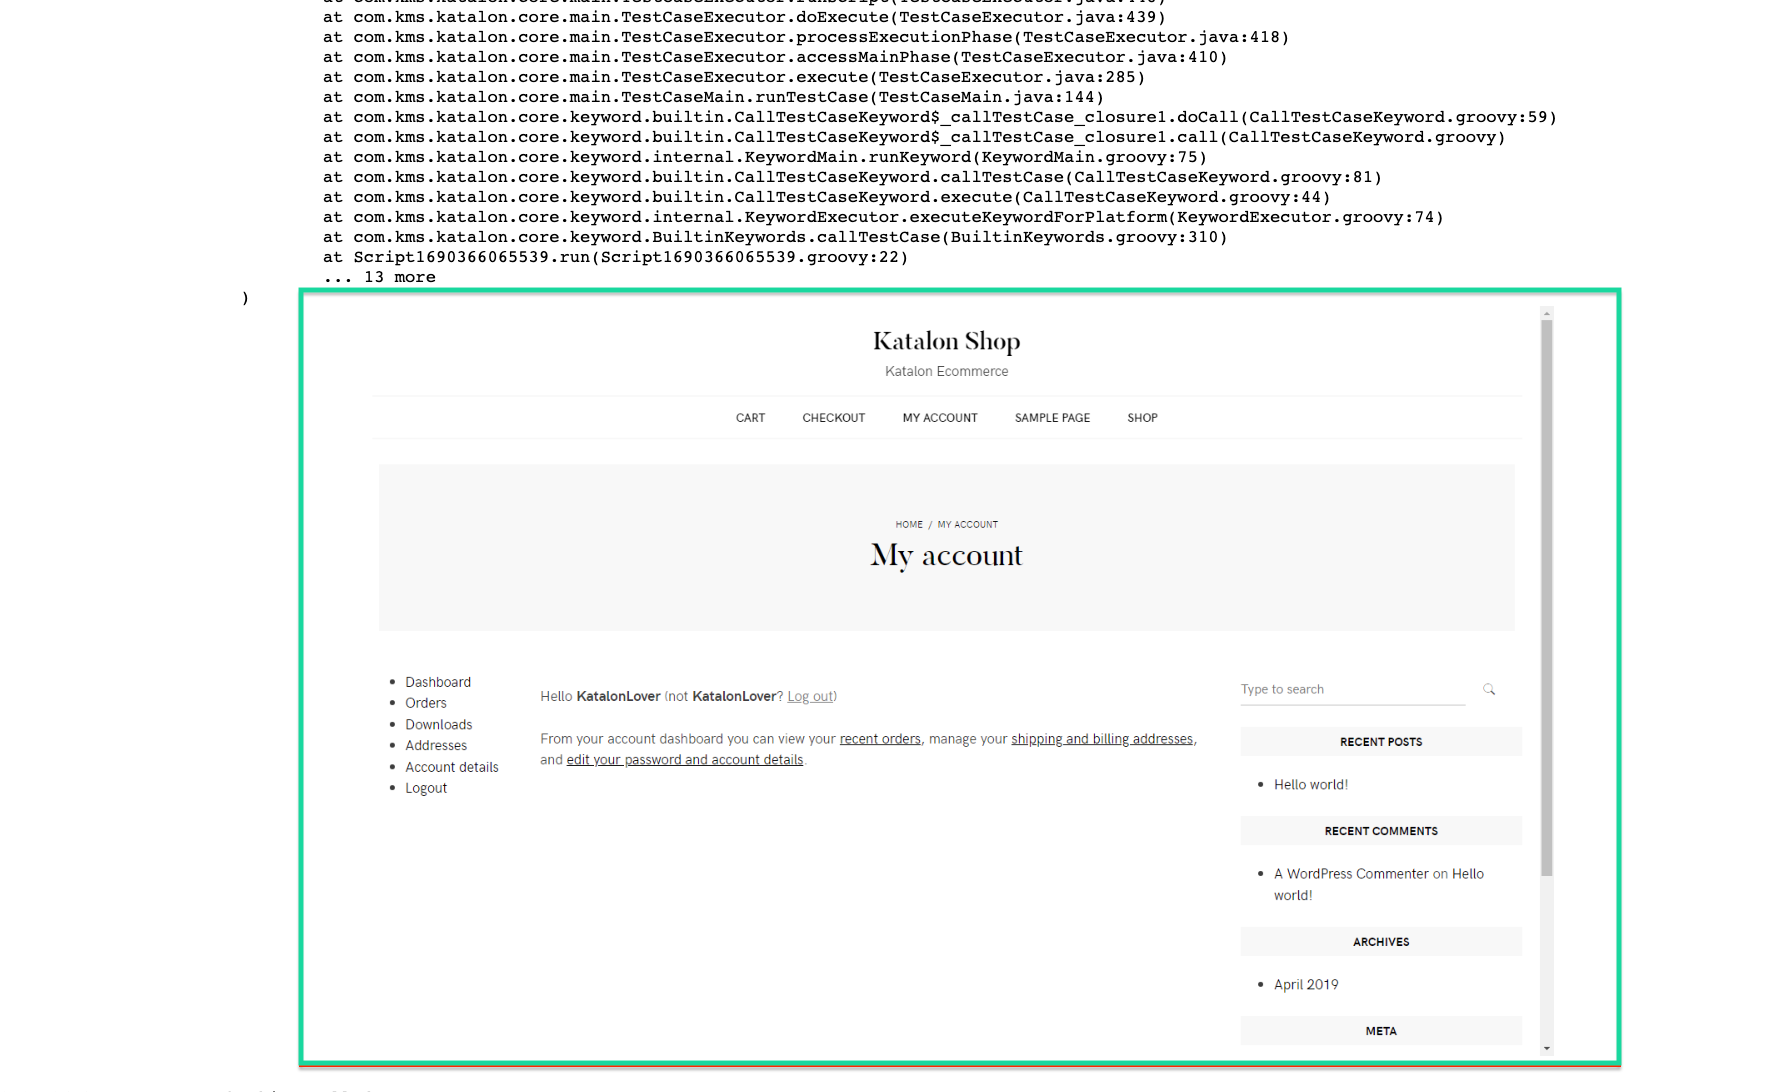Click the Log out link next to KatalonLover
Screen dimensions: 1788x1092
coord(810,696)
